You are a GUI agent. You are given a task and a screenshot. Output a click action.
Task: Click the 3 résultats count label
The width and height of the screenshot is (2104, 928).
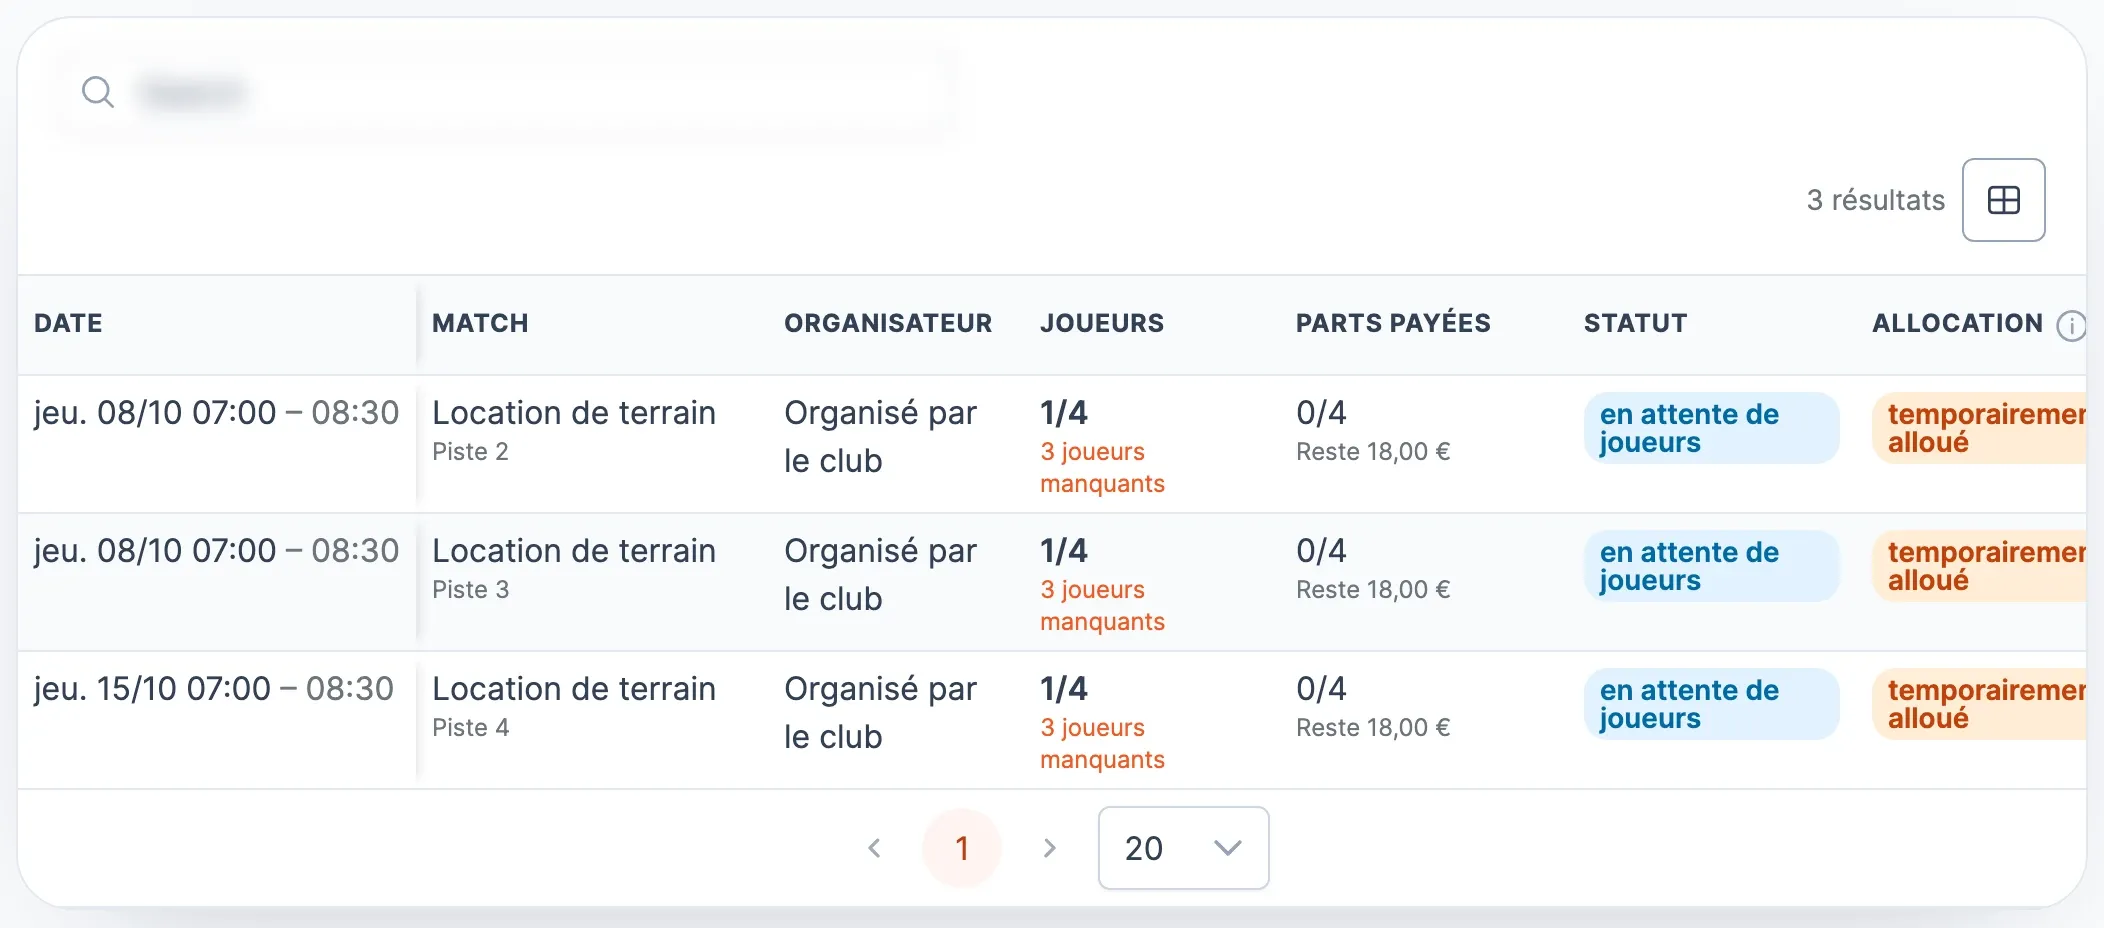click(x=1875, y=200)
